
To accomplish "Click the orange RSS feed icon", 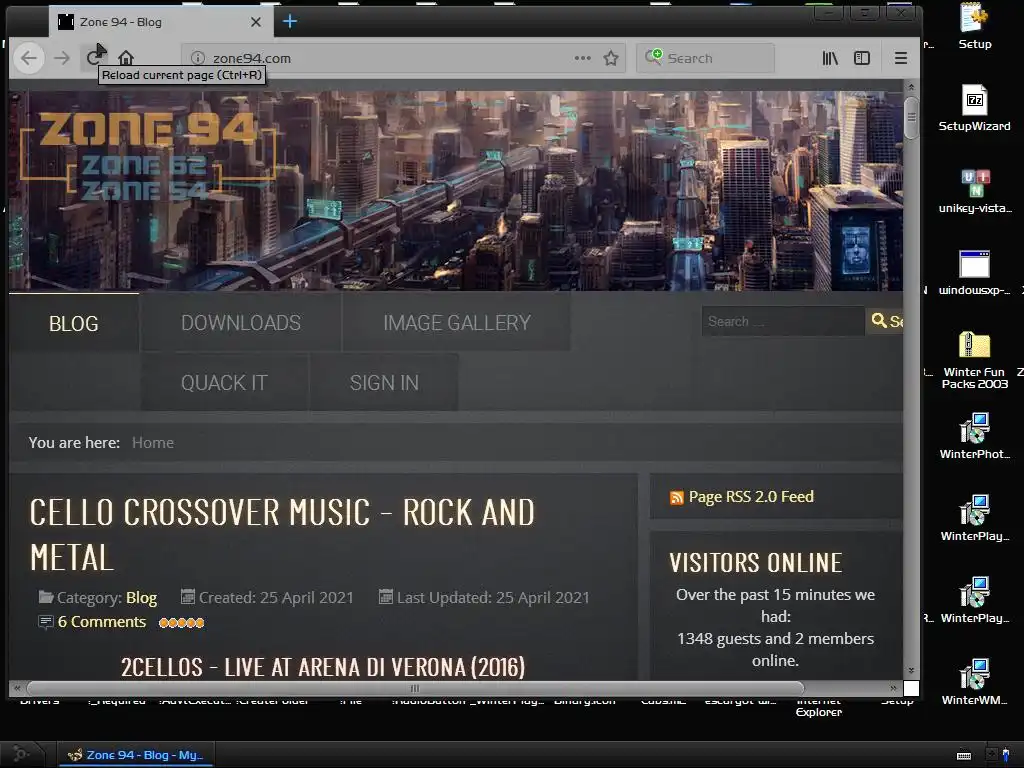I will (677, 498).
